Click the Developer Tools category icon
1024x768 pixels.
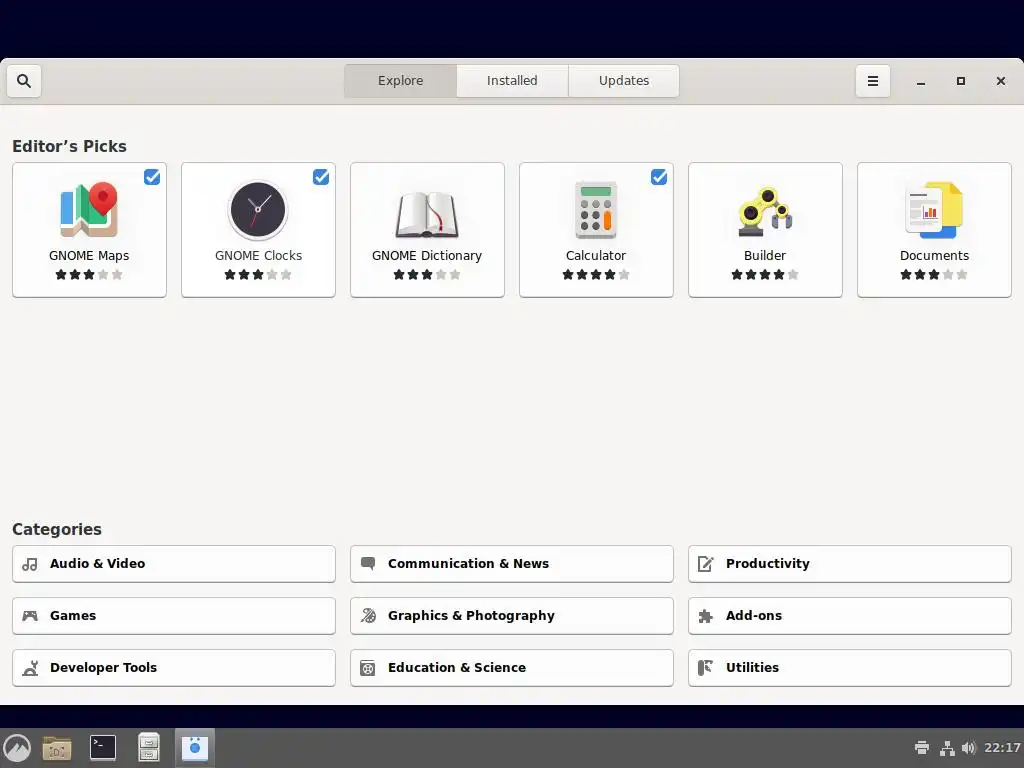point(30,668)
